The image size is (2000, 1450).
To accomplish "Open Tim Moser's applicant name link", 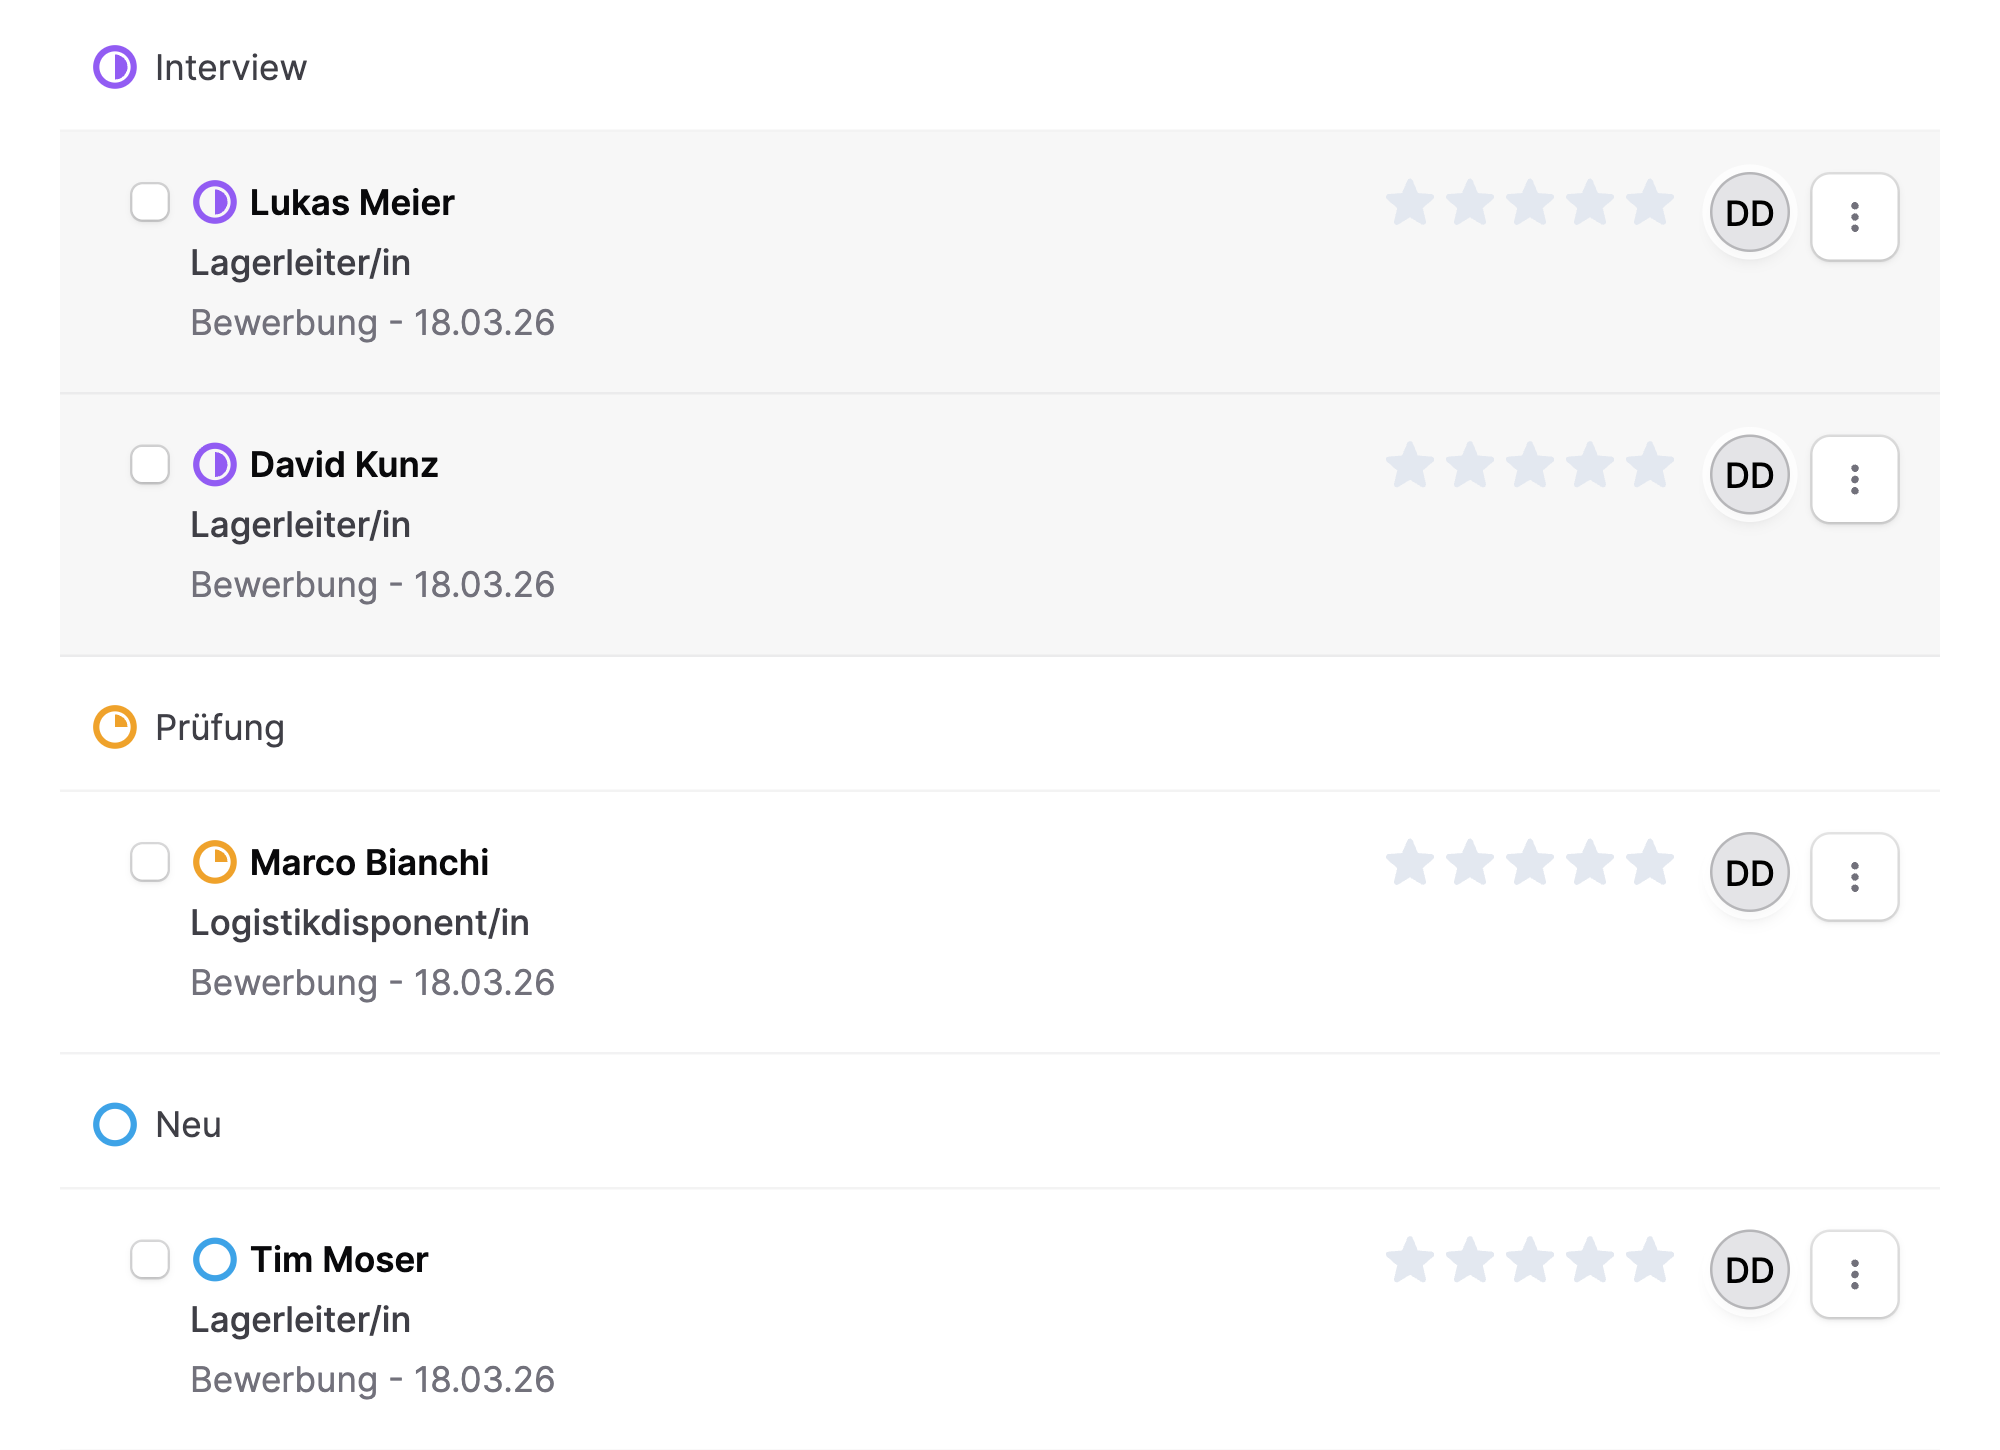I will [339, 1260].
